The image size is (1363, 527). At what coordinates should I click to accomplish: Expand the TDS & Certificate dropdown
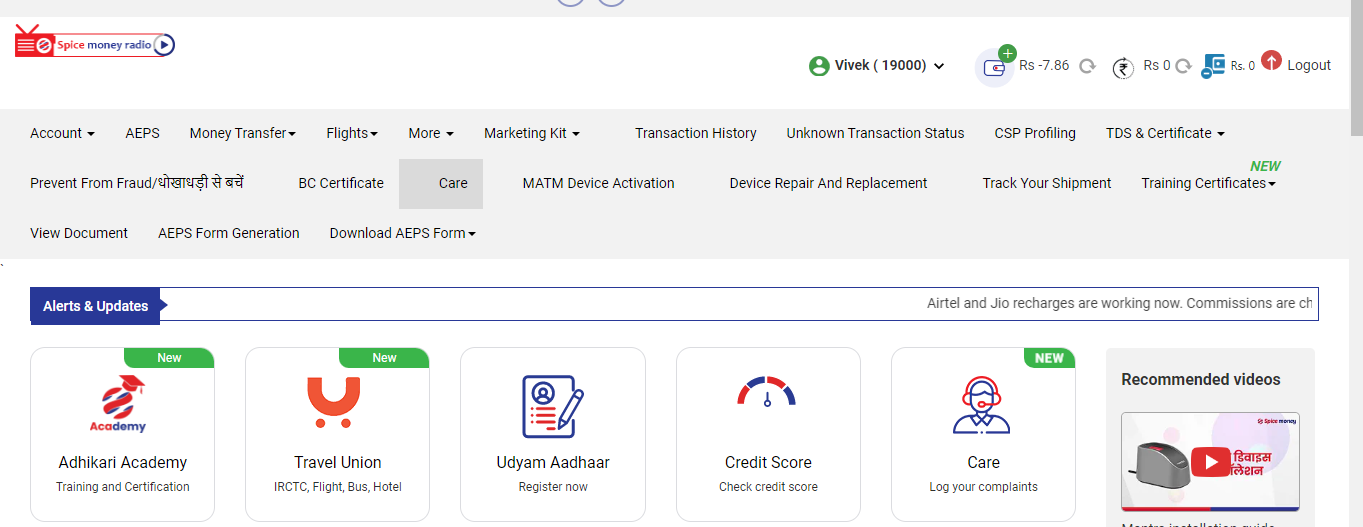pos(1165,133)
